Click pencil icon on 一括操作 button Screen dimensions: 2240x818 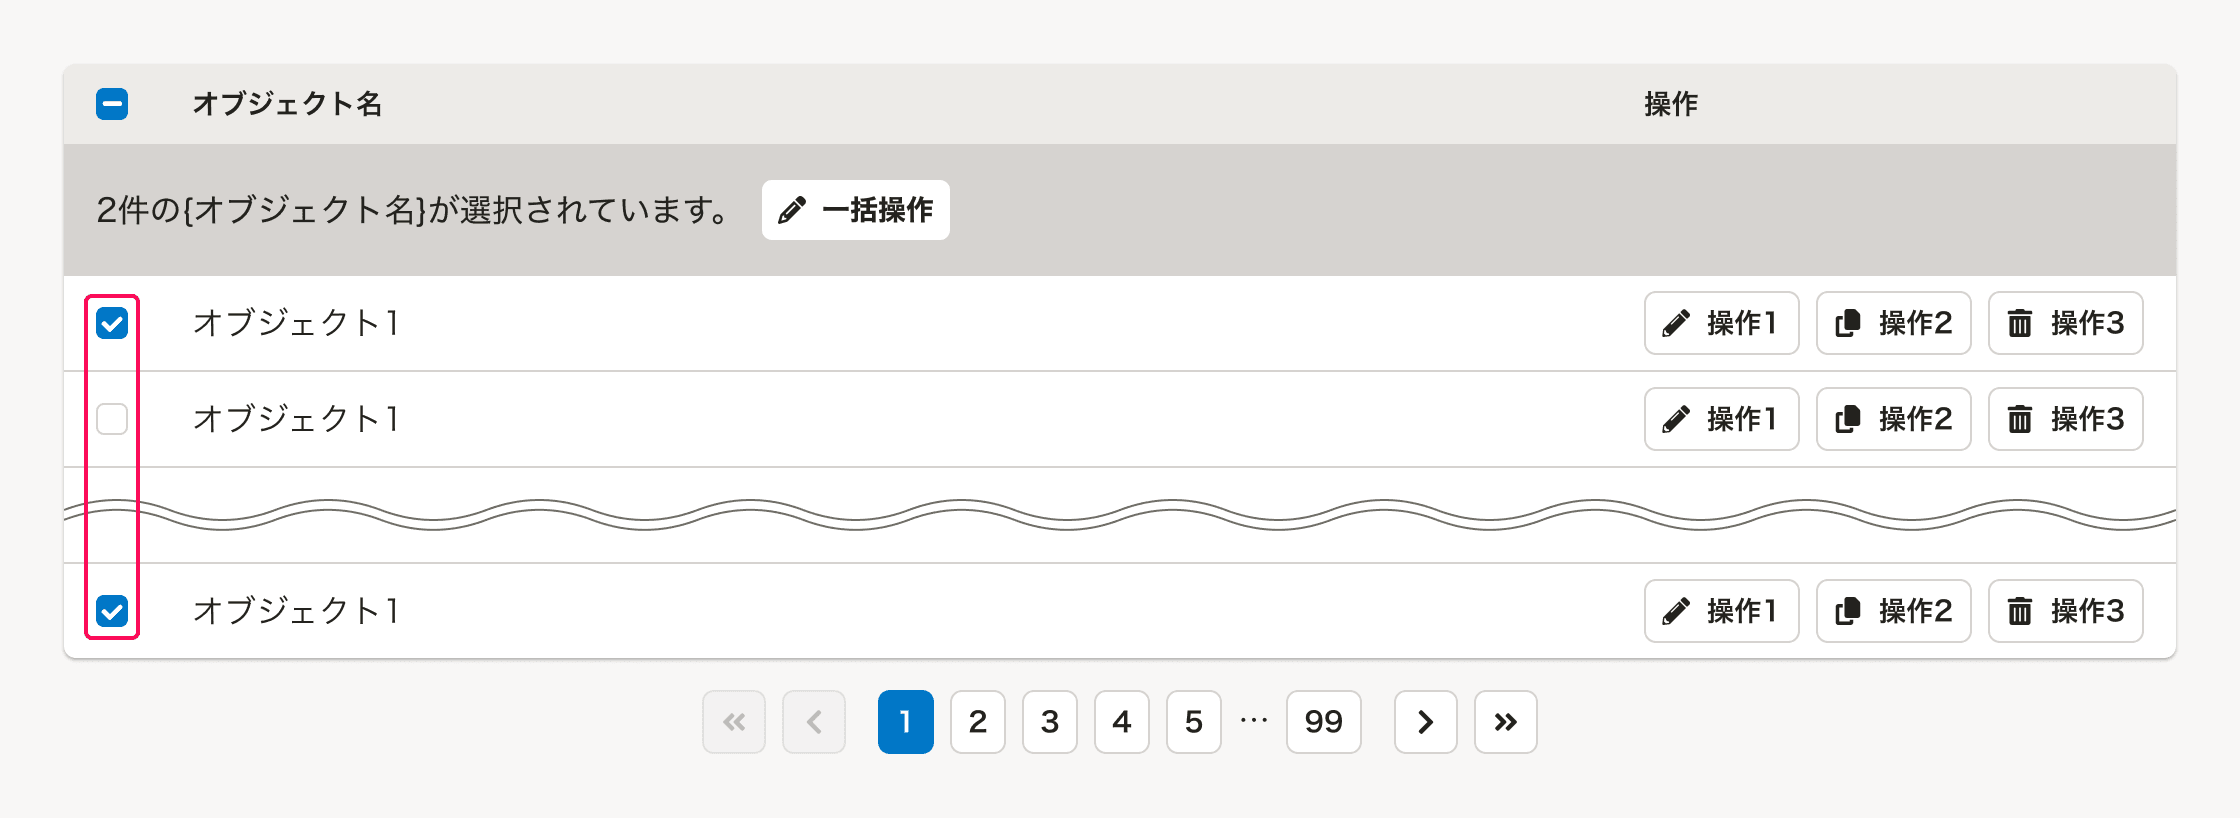(792, 210)
